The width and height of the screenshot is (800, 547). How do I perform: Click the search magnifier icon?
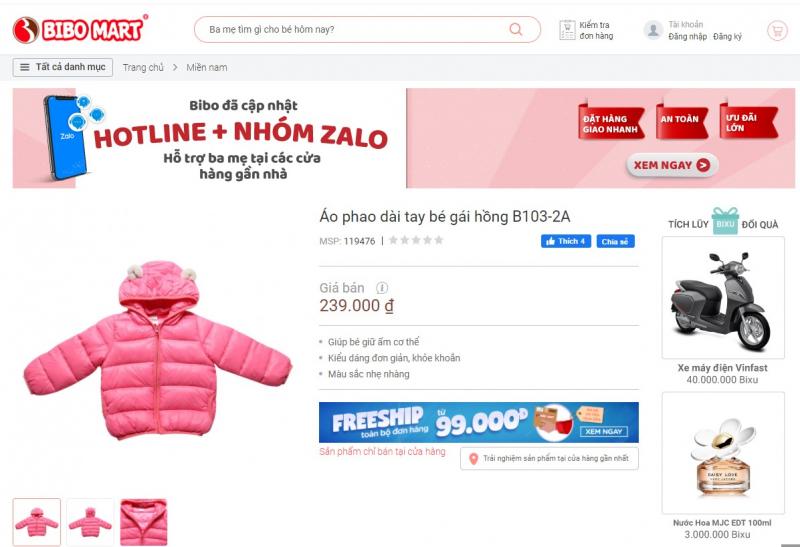point(516,29)
